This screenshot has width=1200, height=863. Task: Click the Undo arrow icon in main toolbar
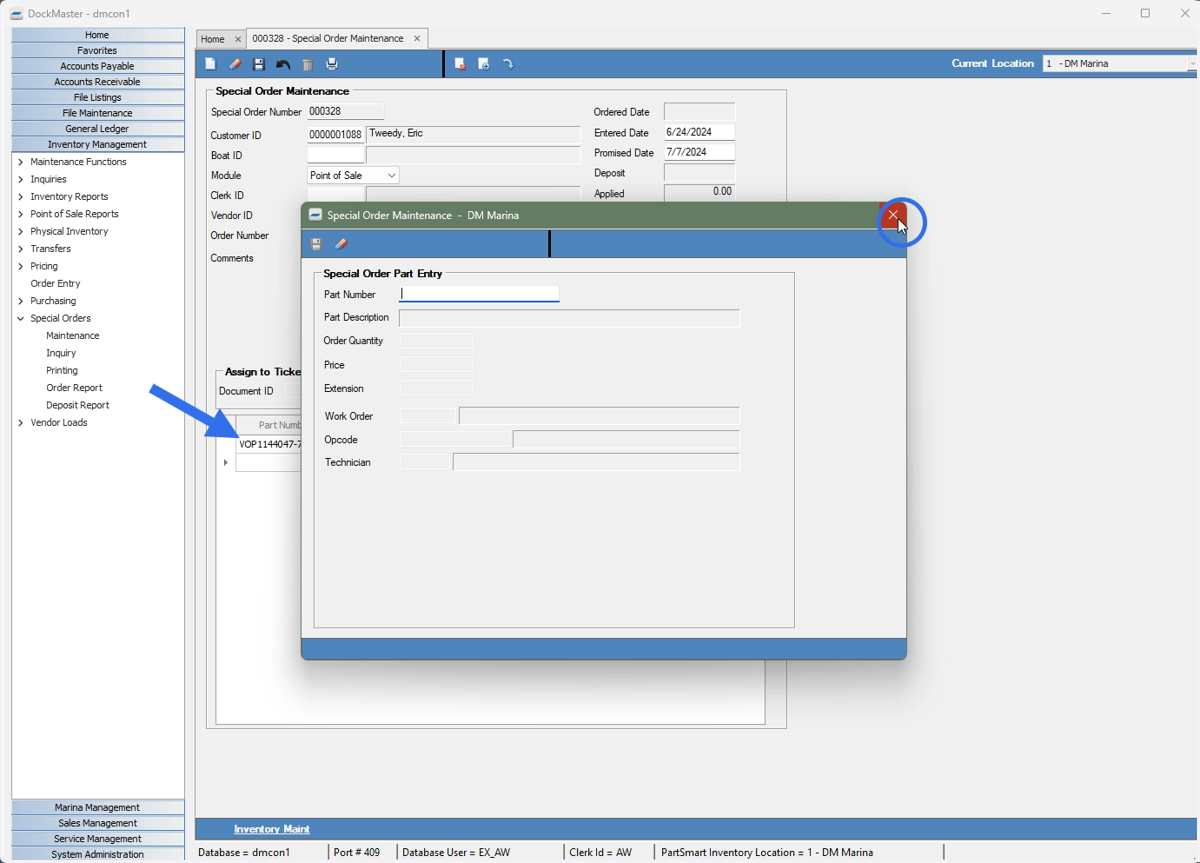pos(283,64)
